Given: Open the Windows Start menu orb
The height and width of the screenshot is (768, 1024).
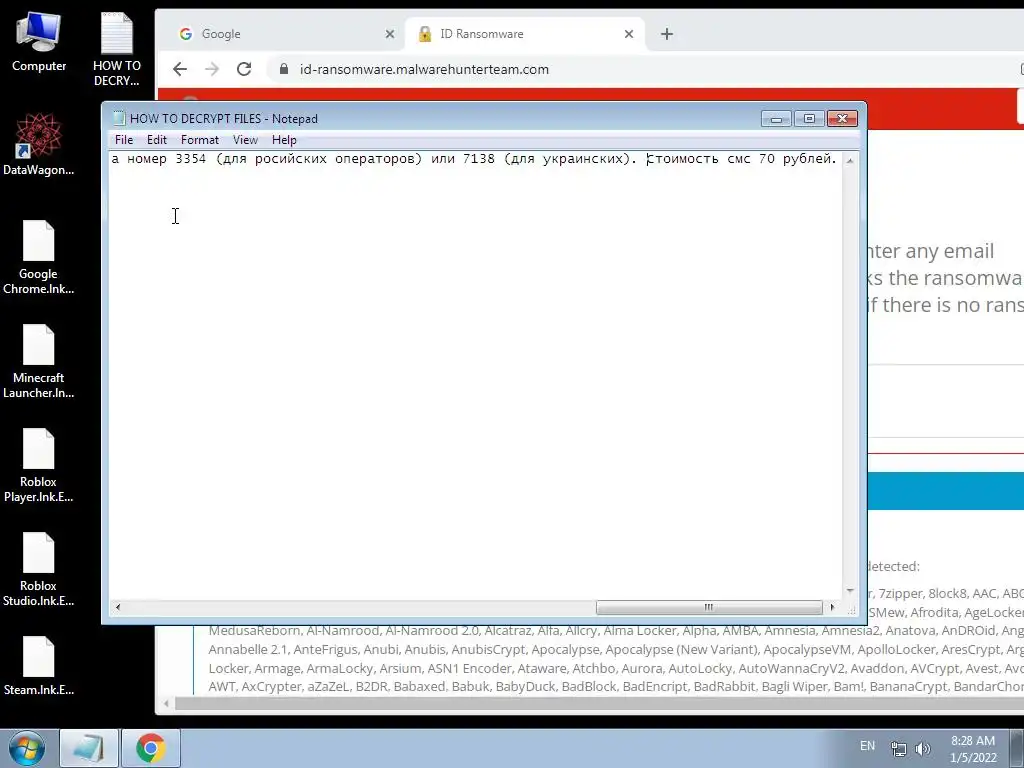Looking at the screenshot, I should [x=27, y=748].
